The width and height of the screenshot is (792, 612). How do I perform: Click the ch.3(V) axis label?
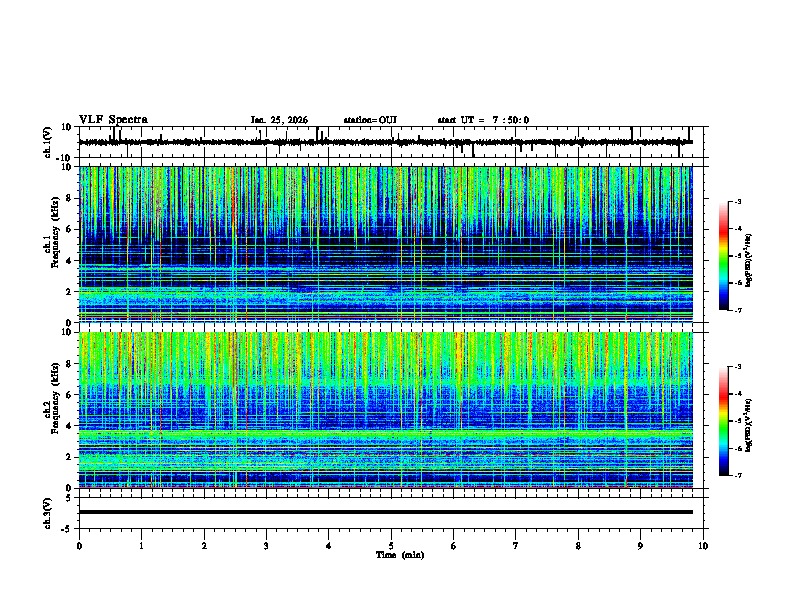(x=47, y=513)
